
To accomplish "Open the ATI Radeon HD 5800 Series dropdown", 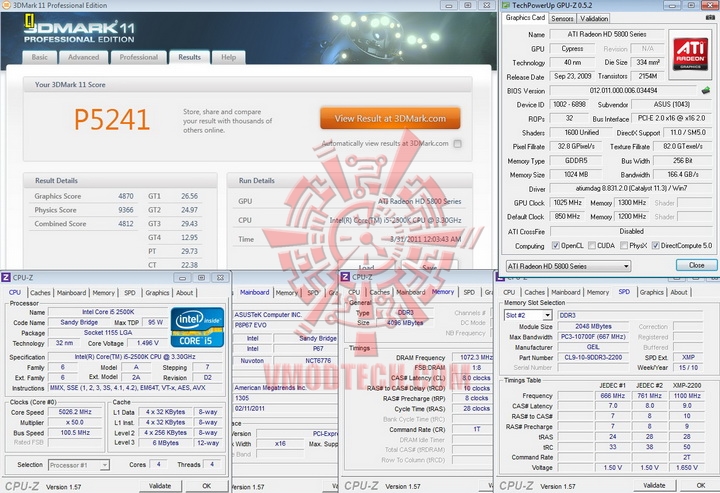I will (x=568, y=266).
